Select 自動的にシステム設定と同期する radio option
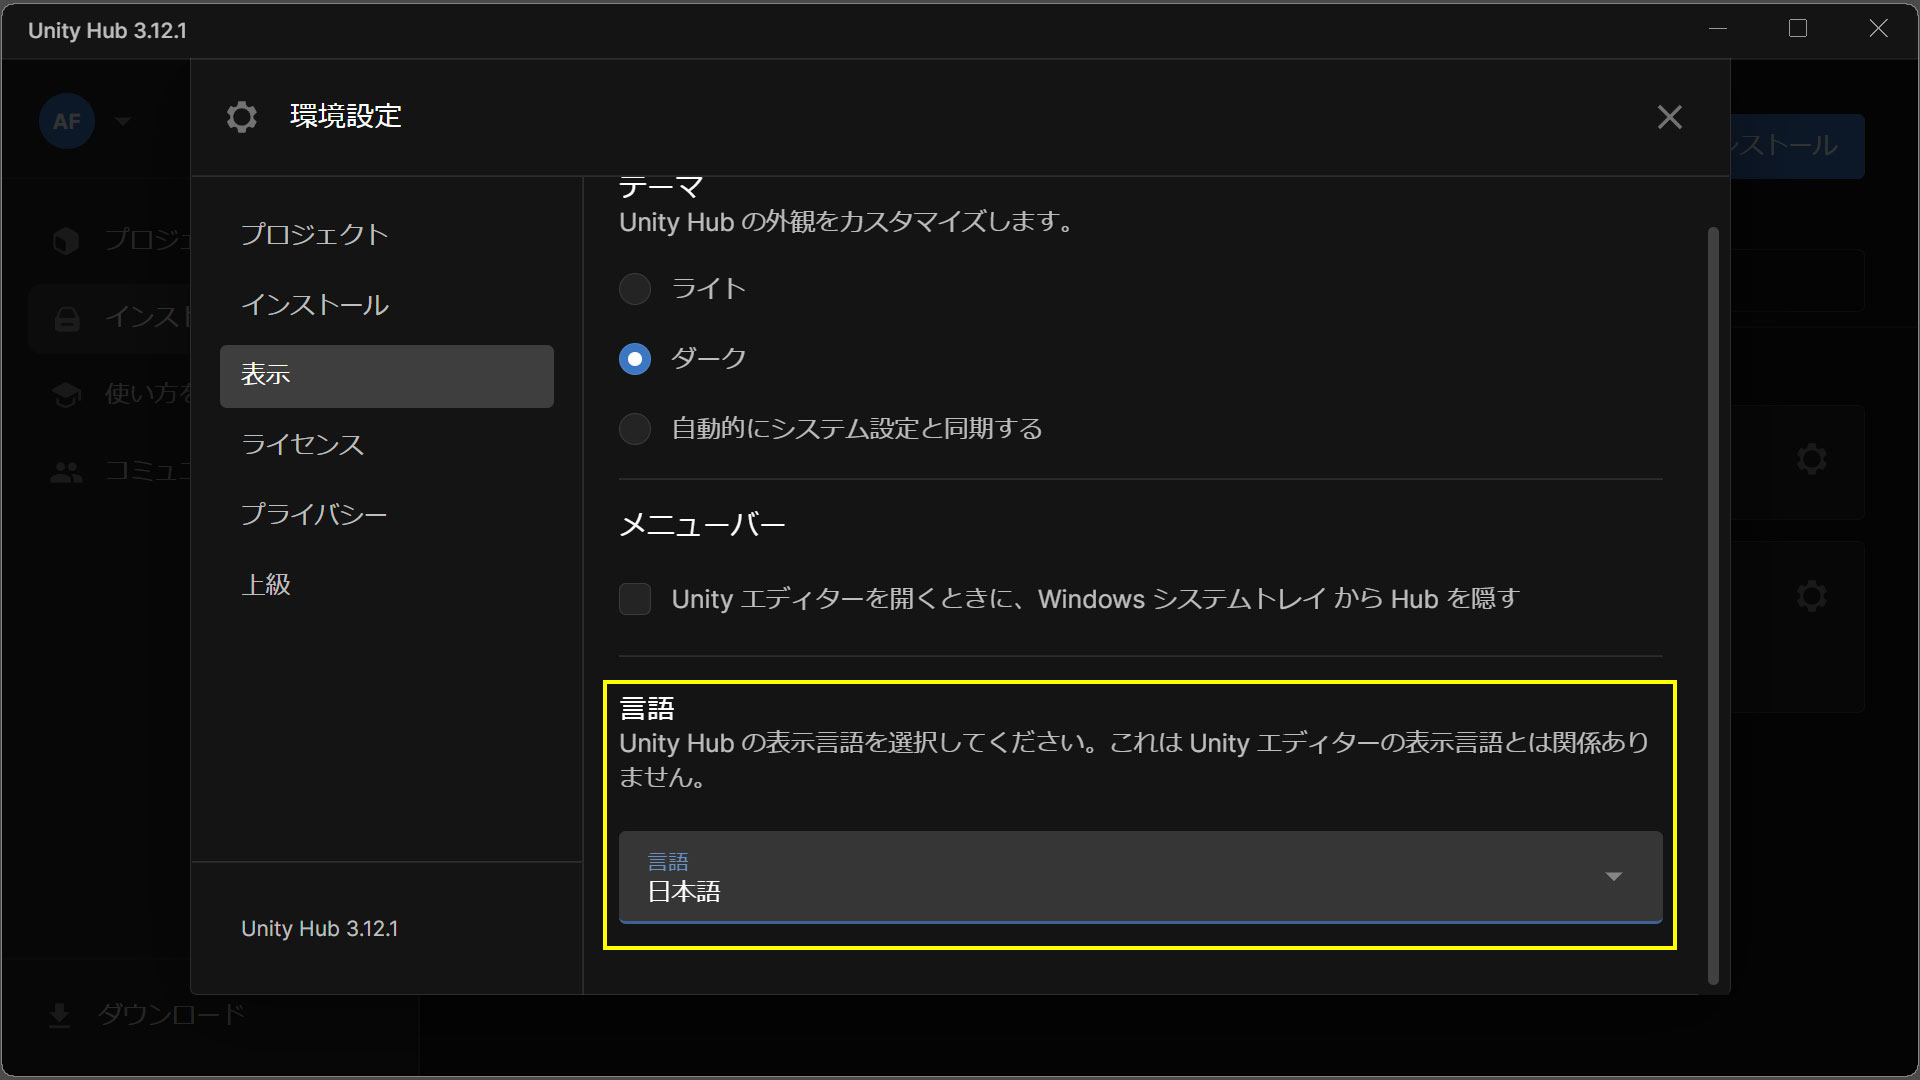This screenshot has width=1920, height=1080. coord(635,429)
